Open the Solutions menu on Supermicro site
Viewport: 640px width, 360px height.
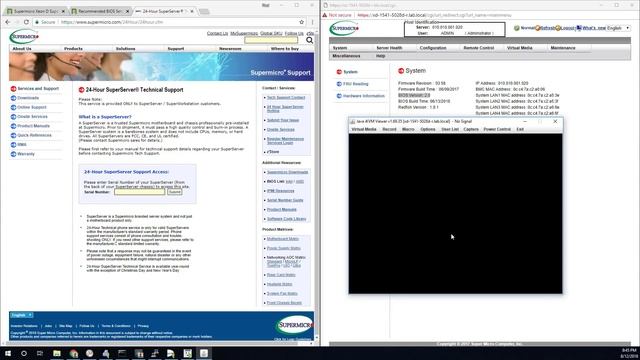(x=125, y=49)
